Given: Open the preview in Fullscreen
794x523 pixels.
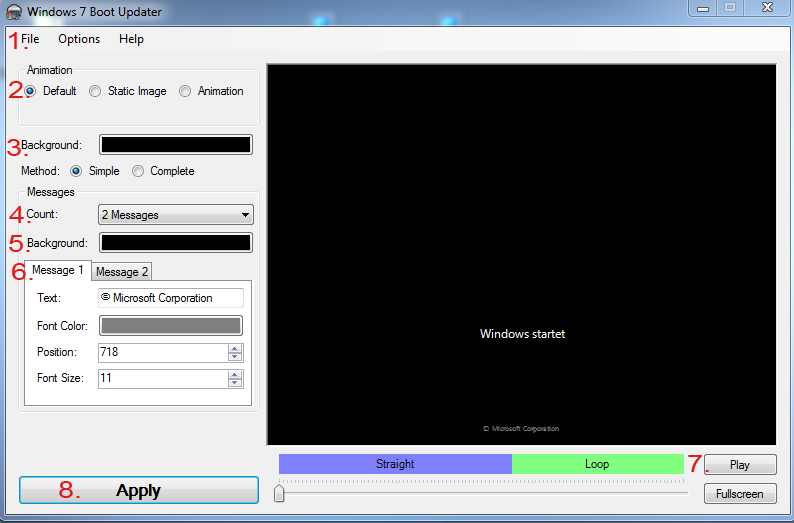Looking at the screenshot, I should pos(740,494).
